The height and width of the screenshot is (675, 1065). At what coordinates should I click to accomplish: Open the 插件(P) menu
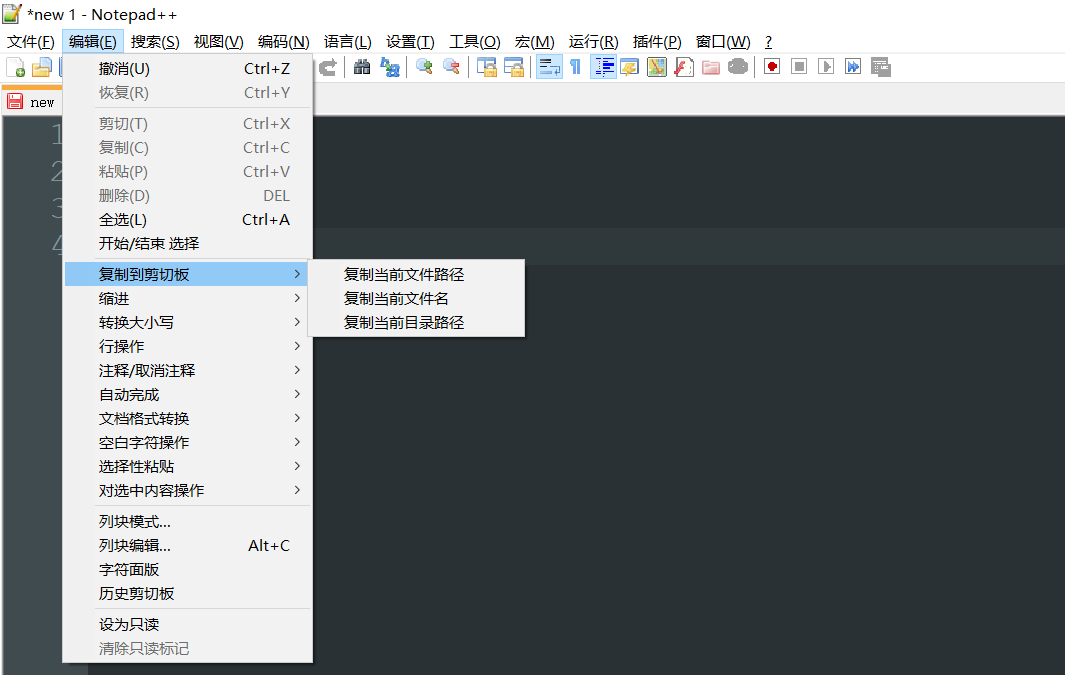tap(657, 42)
